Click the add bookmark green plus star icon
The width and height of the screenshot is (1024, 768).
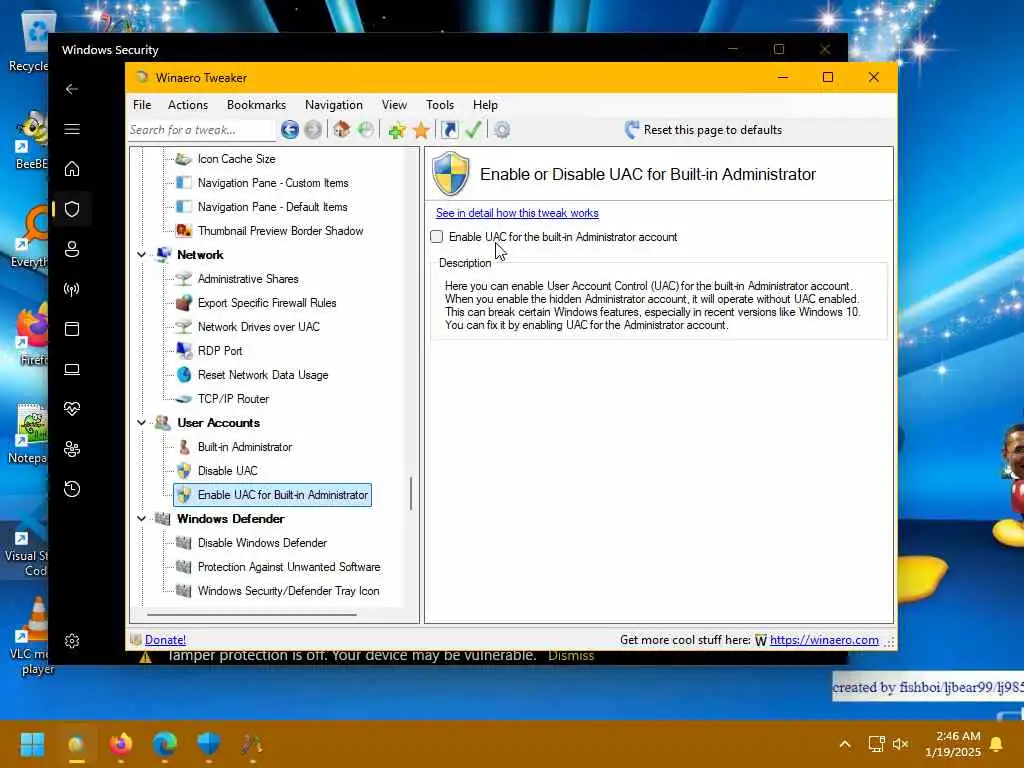(396, 130)
